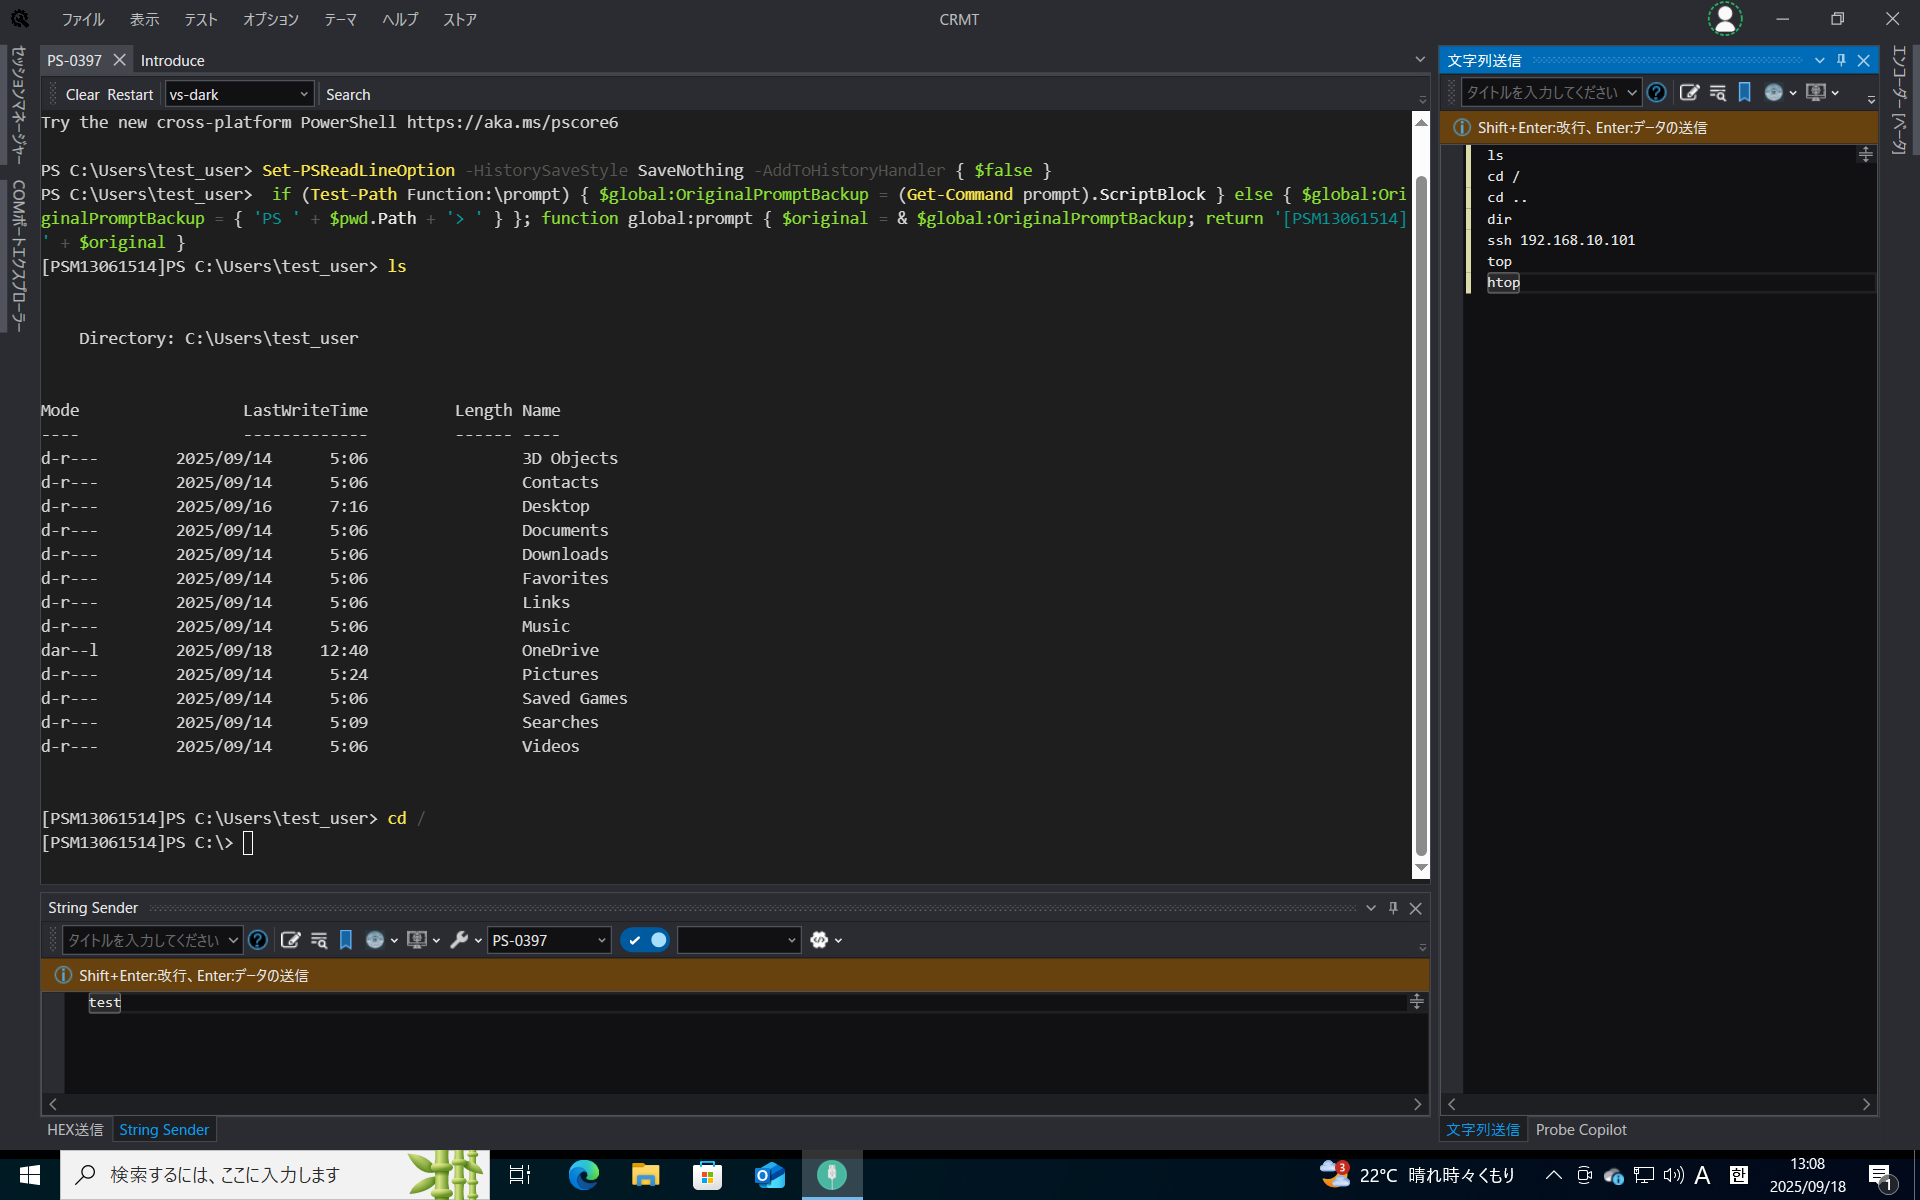
Task: Click the Clear button
Action: pos(82,95)
